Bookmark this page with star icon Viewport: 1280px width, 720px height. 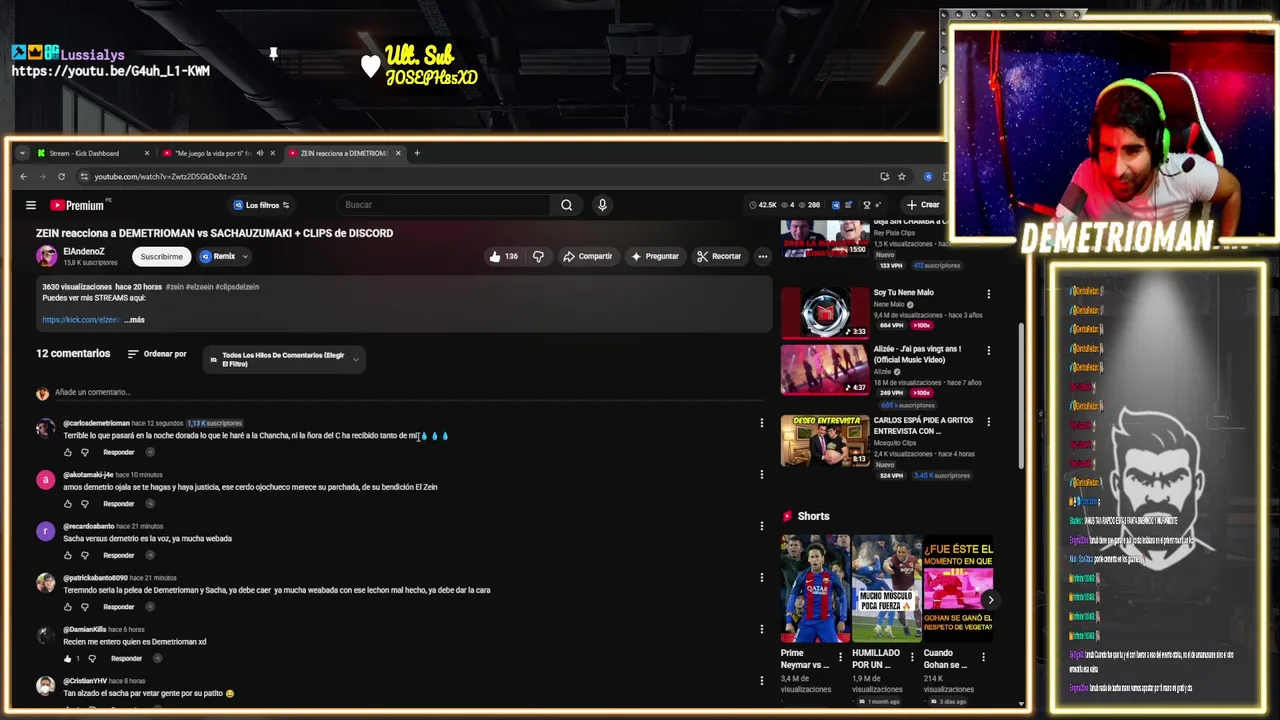point(901,176)
